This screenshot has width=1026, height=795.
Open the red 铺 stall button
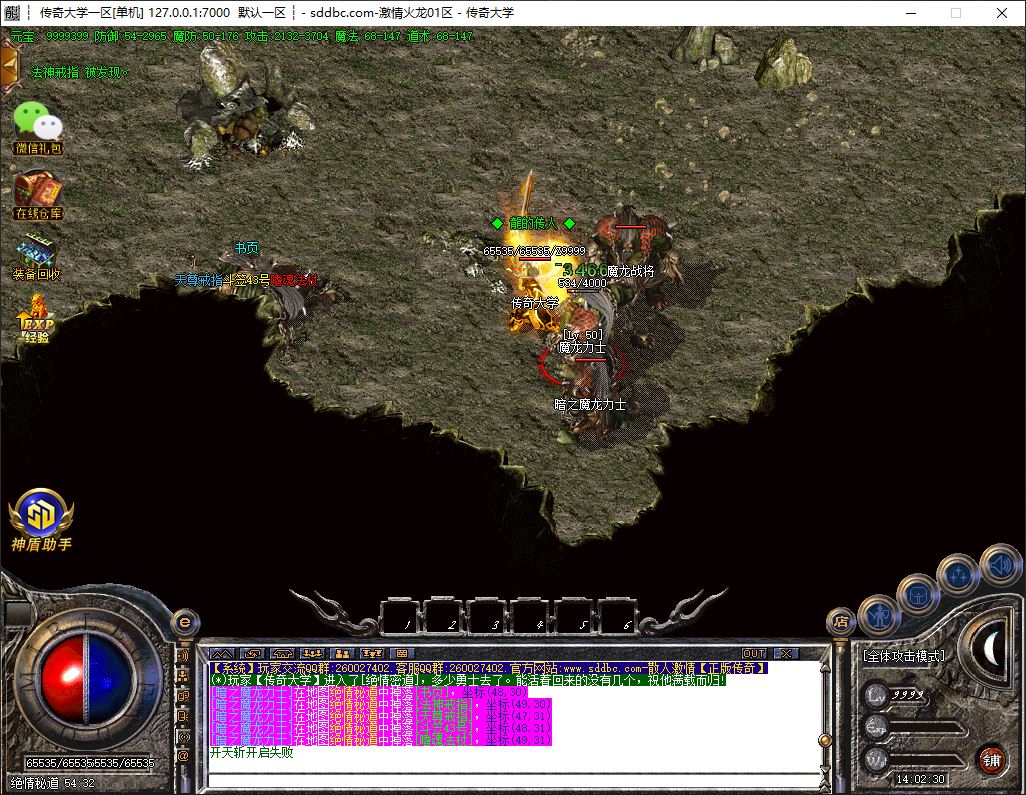tap(992, 760)
